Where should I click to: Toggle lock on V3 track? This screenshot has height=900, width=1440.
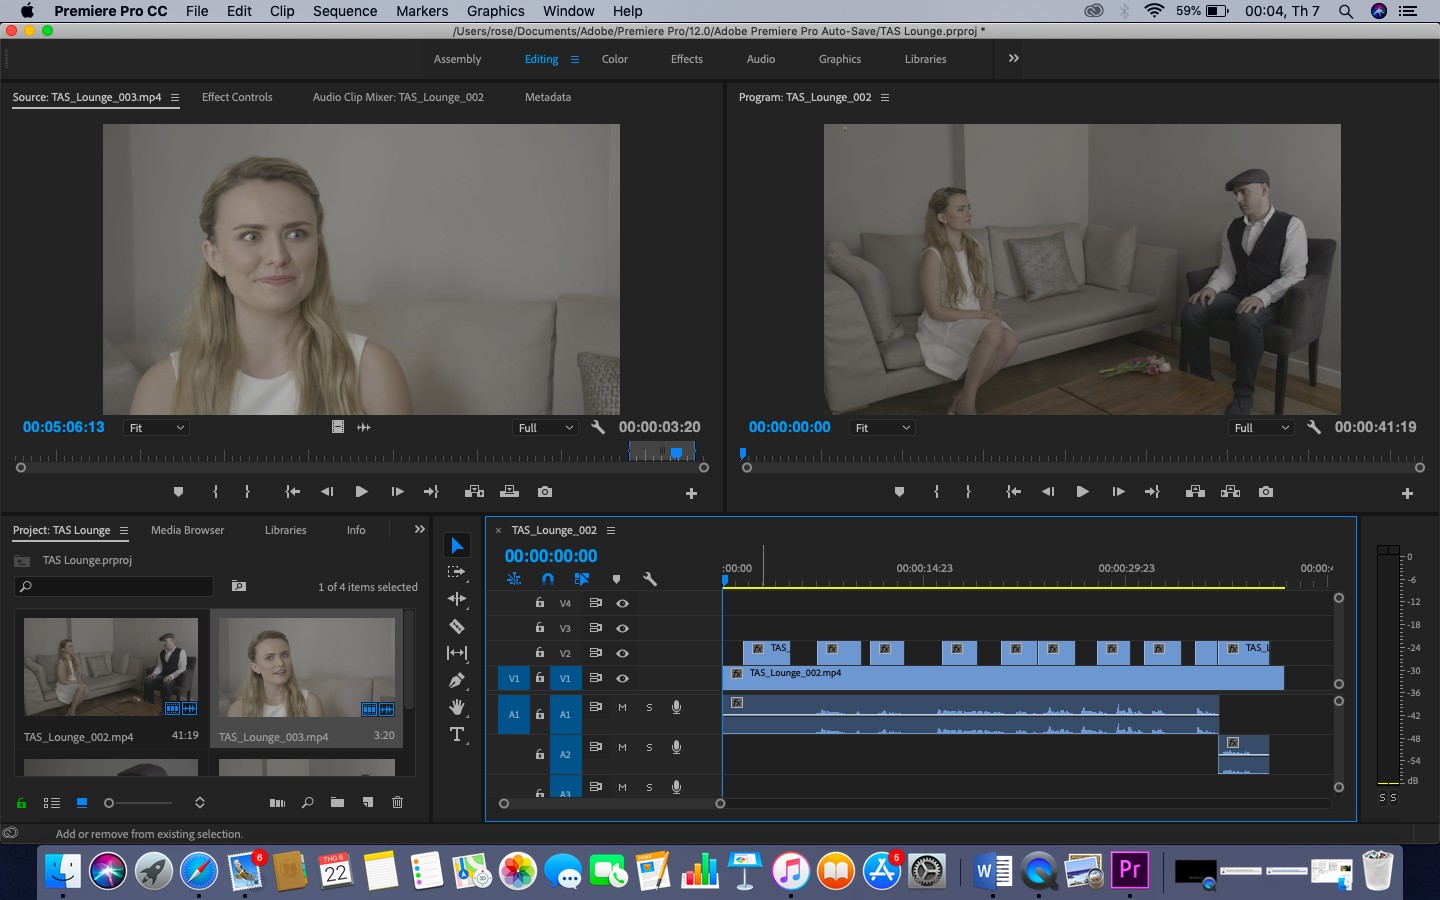tap(540, 628)
